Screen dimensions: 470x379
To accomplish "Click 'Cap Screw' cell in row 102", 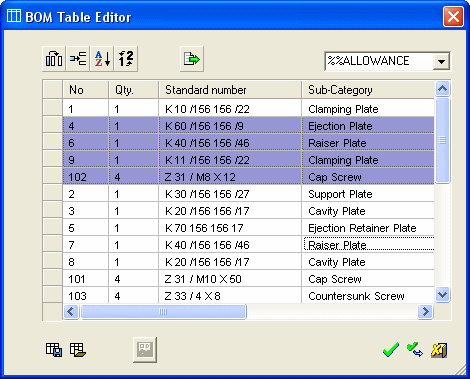I will tap(368, 177).
